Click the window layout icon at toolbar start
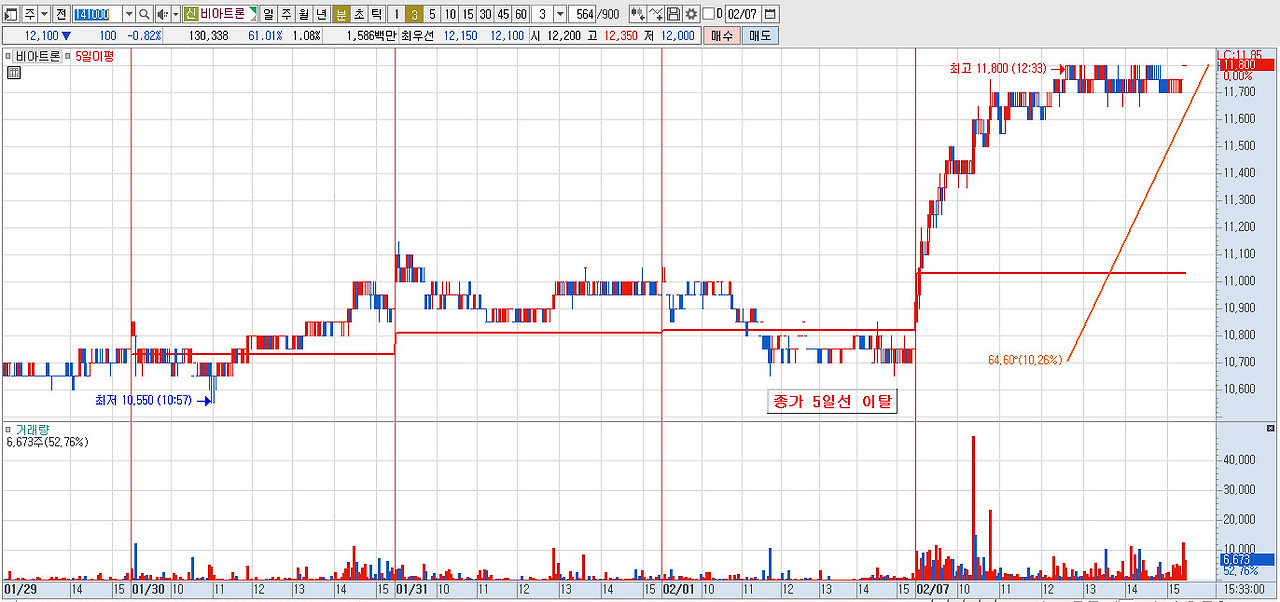This screenshot has width=1280, height=602. 12,14
